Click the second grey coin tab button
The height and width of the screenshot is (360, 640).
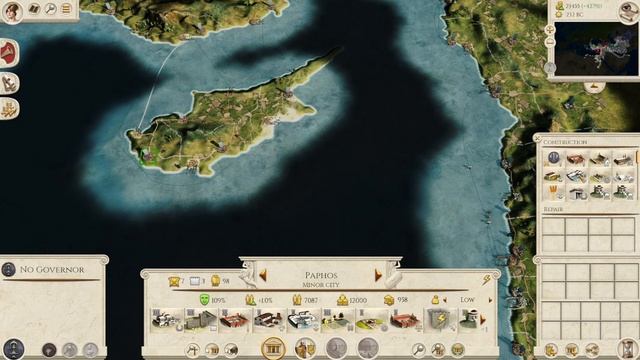(x=368, y=349)
